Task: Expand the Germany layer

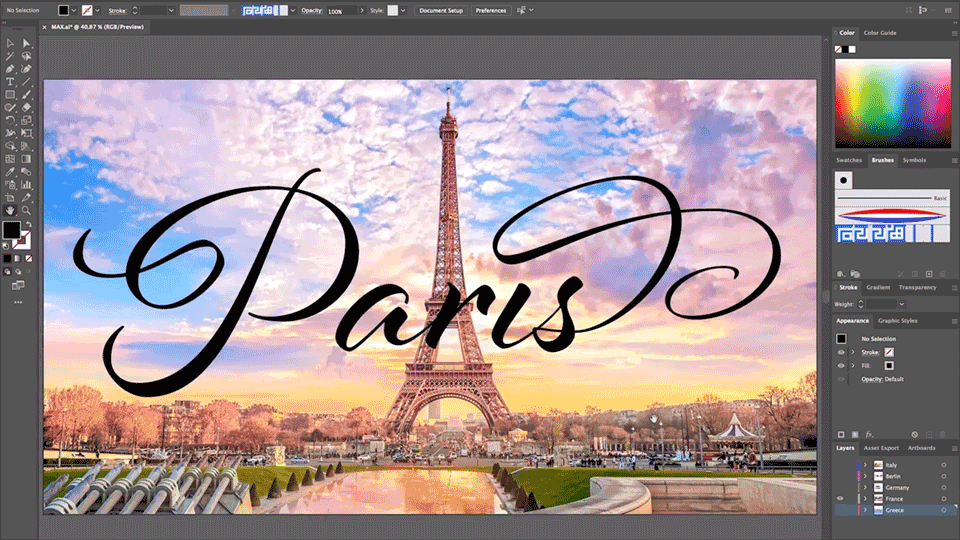Action: (x=865, y=488)
